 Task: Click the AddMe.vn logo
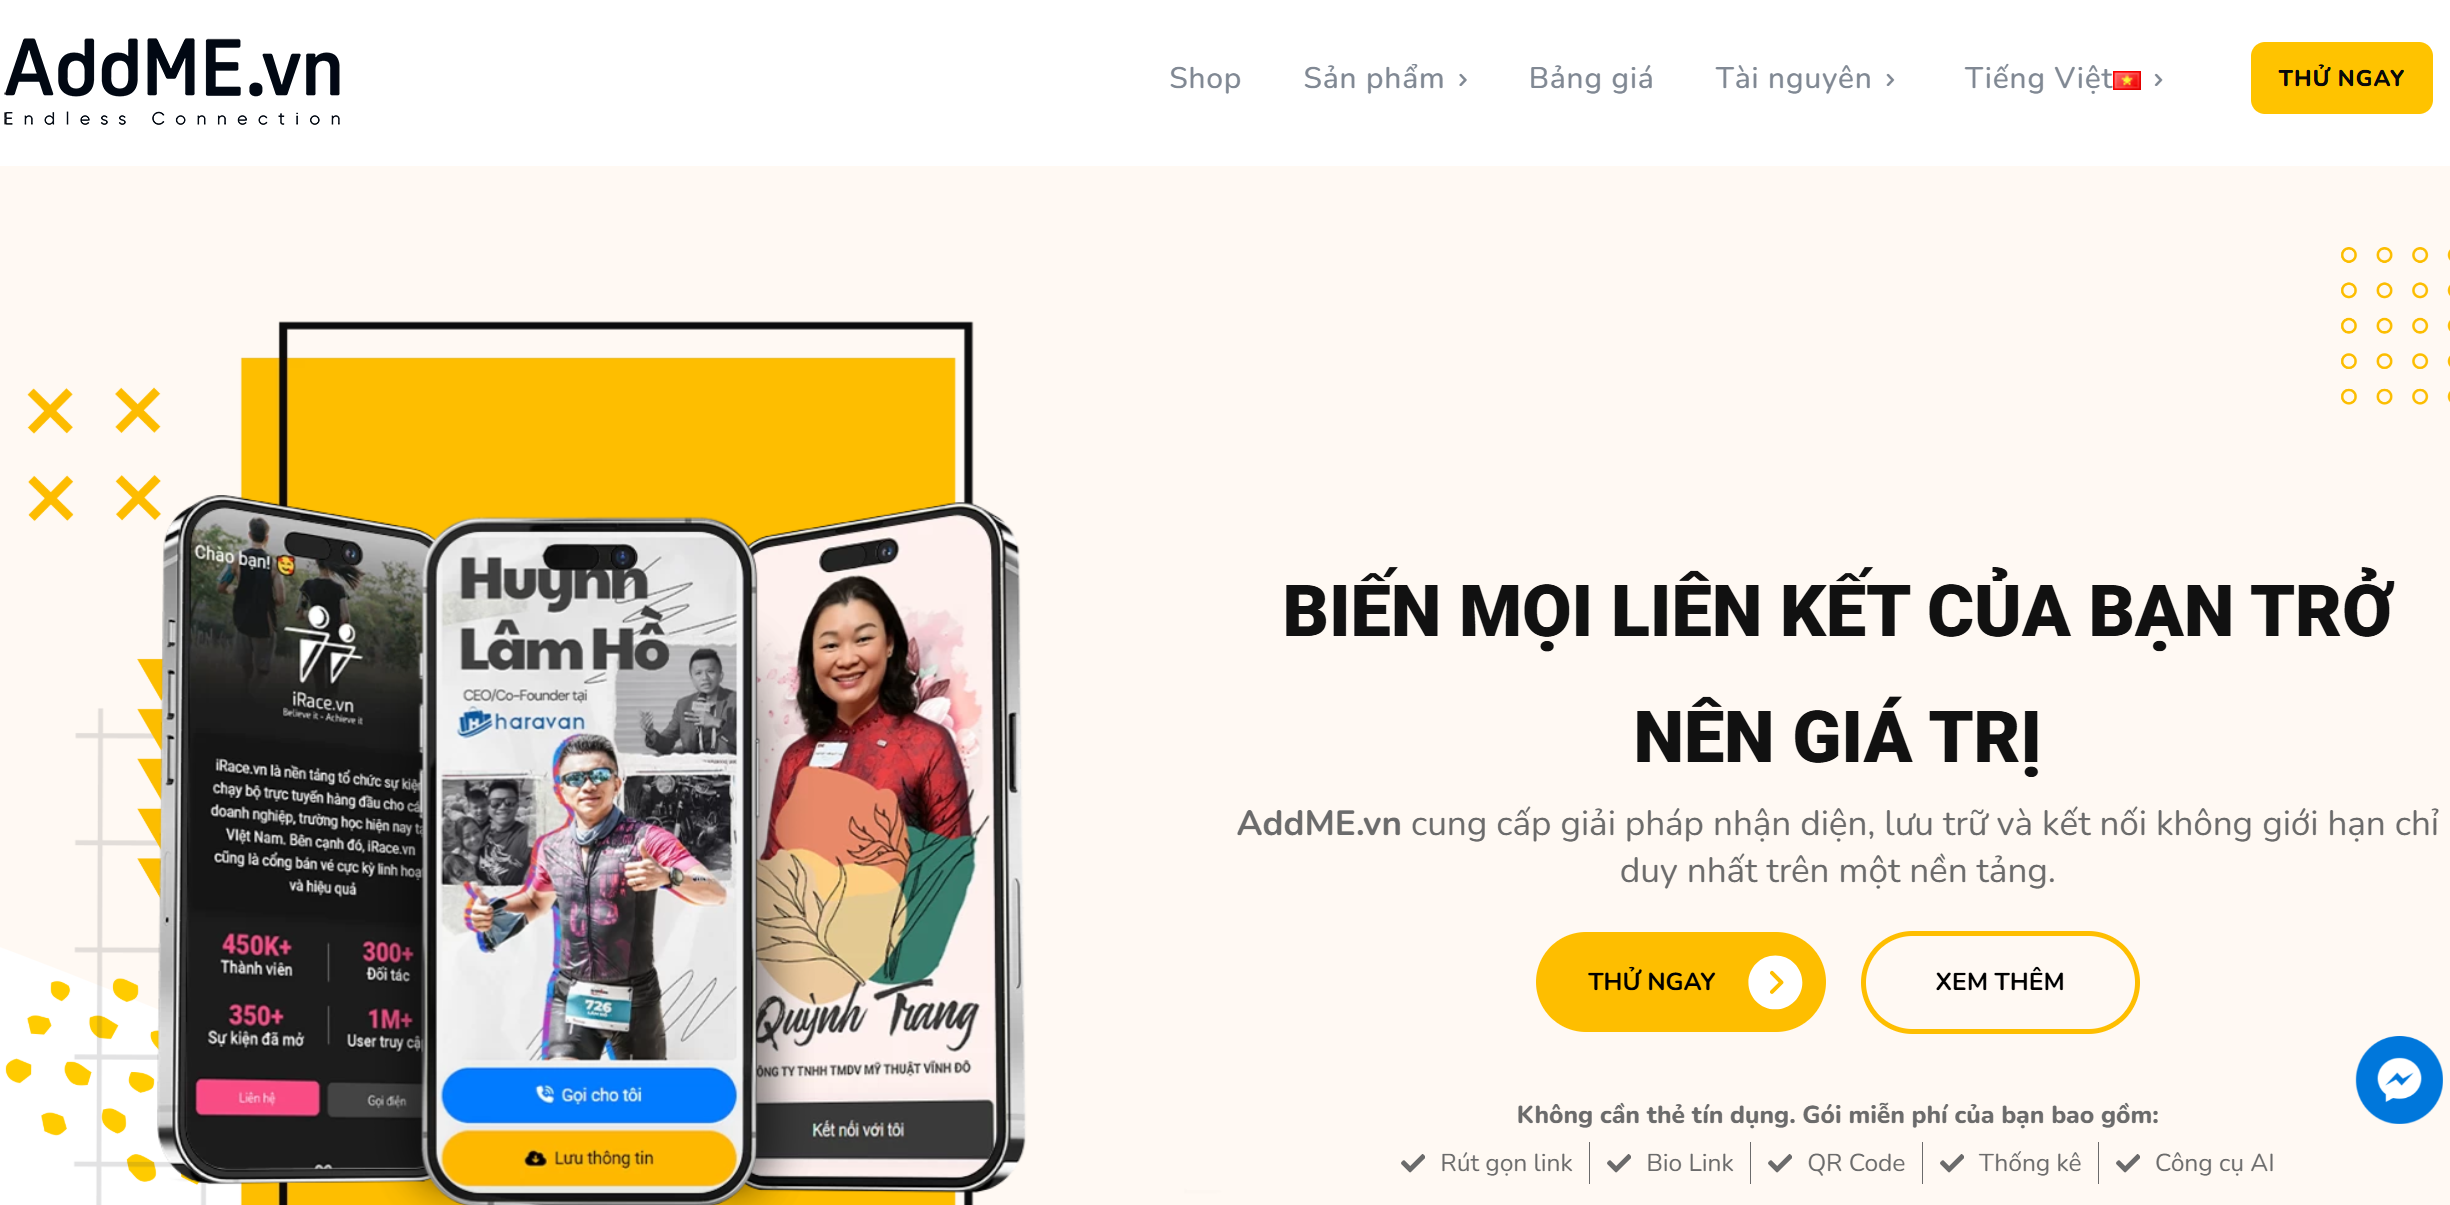point(173,81)
